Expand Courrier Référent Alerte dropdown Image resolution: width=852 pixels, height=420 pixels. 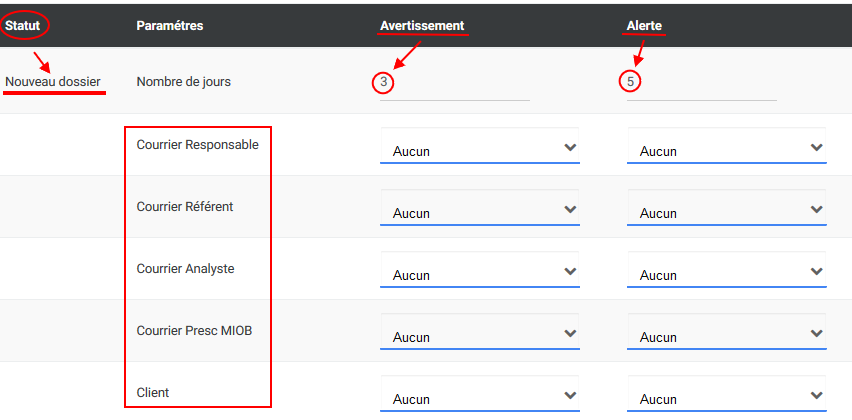726,207
